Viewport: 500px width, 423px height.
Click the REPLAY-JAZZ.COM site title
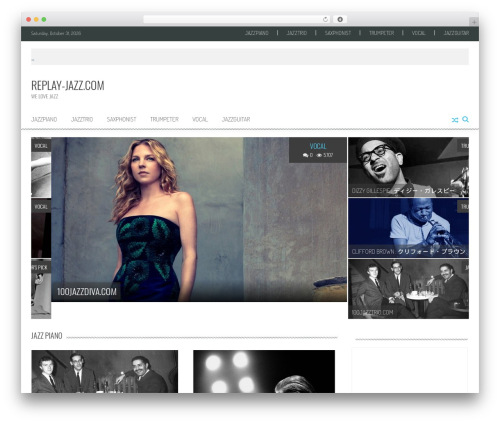click(68, 85)
